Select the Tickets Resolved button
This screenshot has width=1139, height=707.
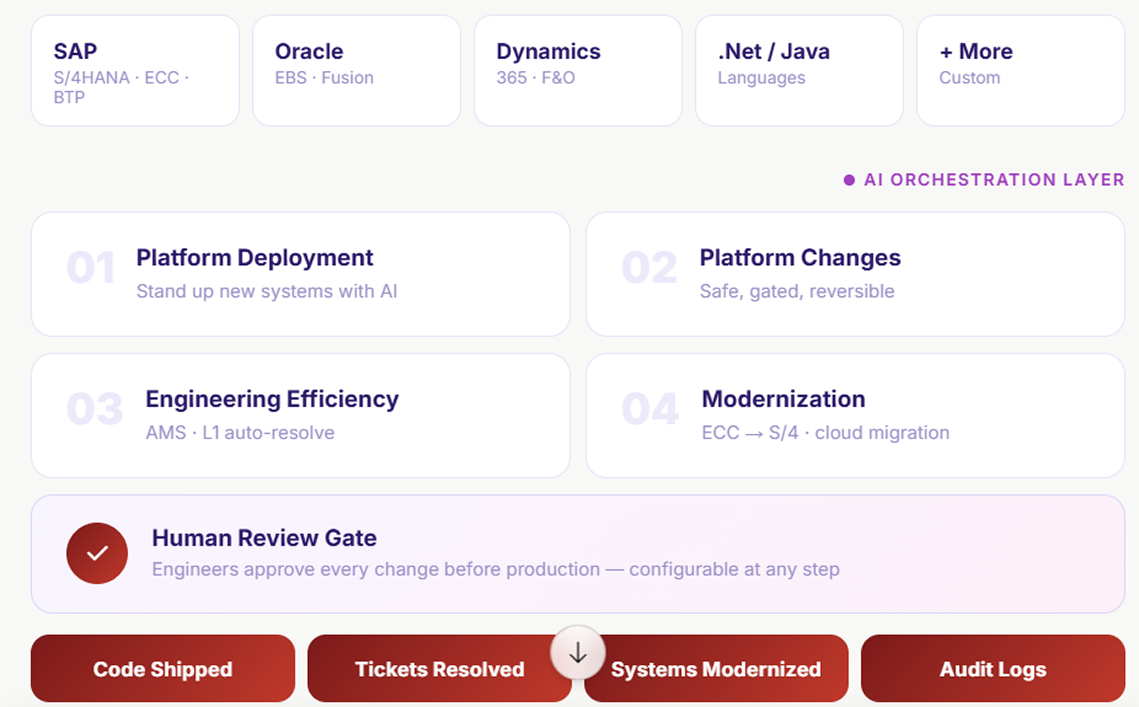pyautogui.click(x=439, y=668)
